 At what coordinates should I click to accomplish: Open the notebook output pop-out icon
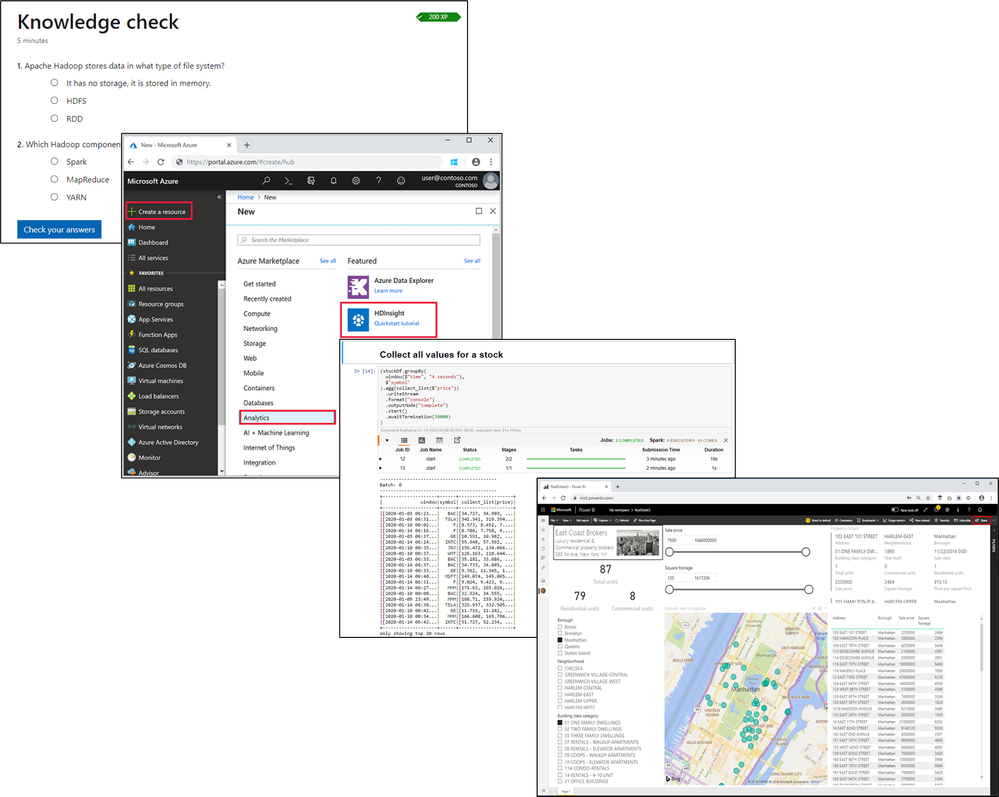coord(457,440)
